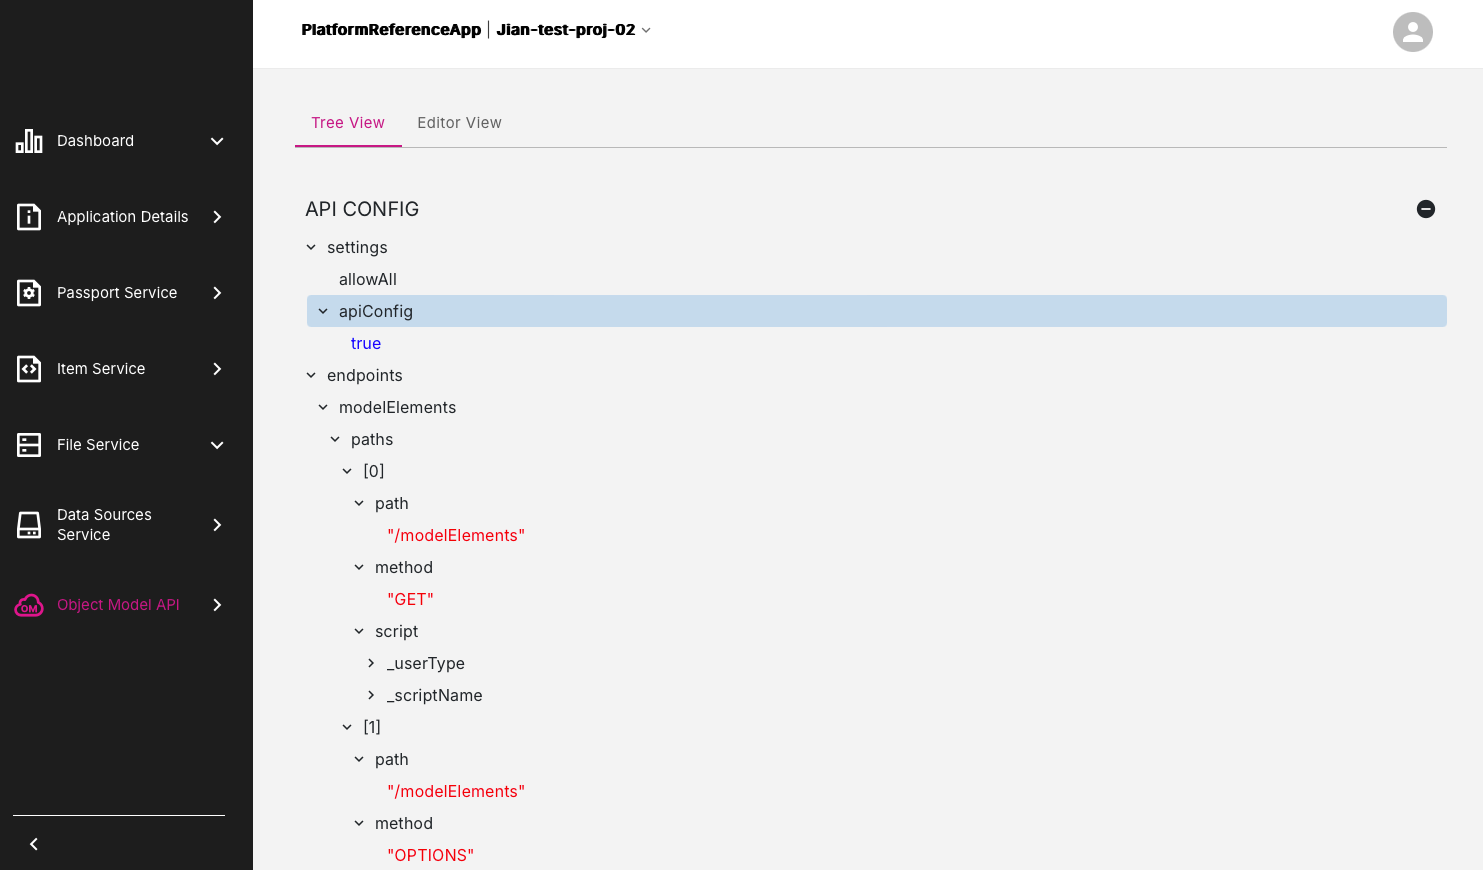
Task: Expand the _userType tree node
Action: [371, 663]
